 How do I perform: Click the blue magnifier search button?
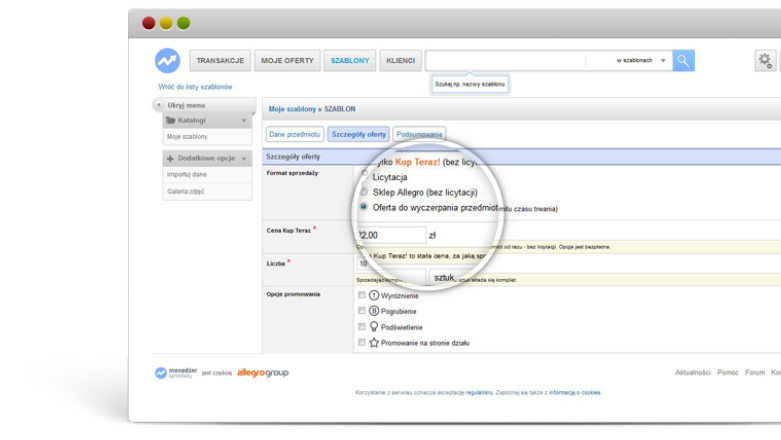coord(683,61)
